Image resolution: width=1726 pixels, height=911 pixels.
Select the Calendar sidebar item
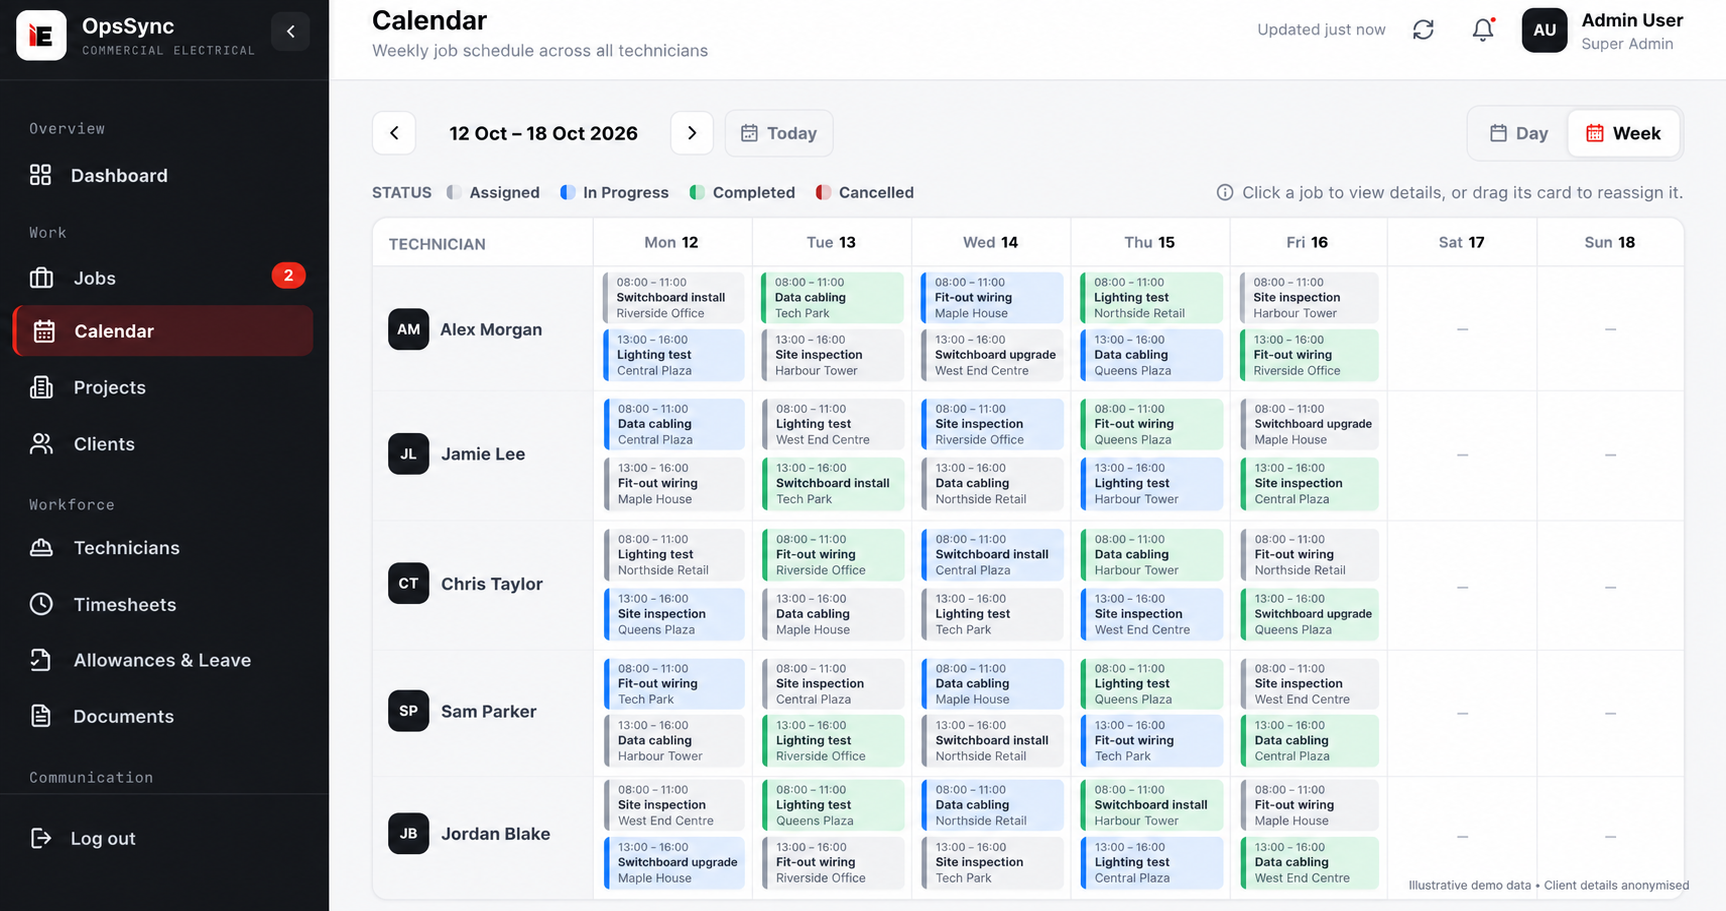(163, 331)
